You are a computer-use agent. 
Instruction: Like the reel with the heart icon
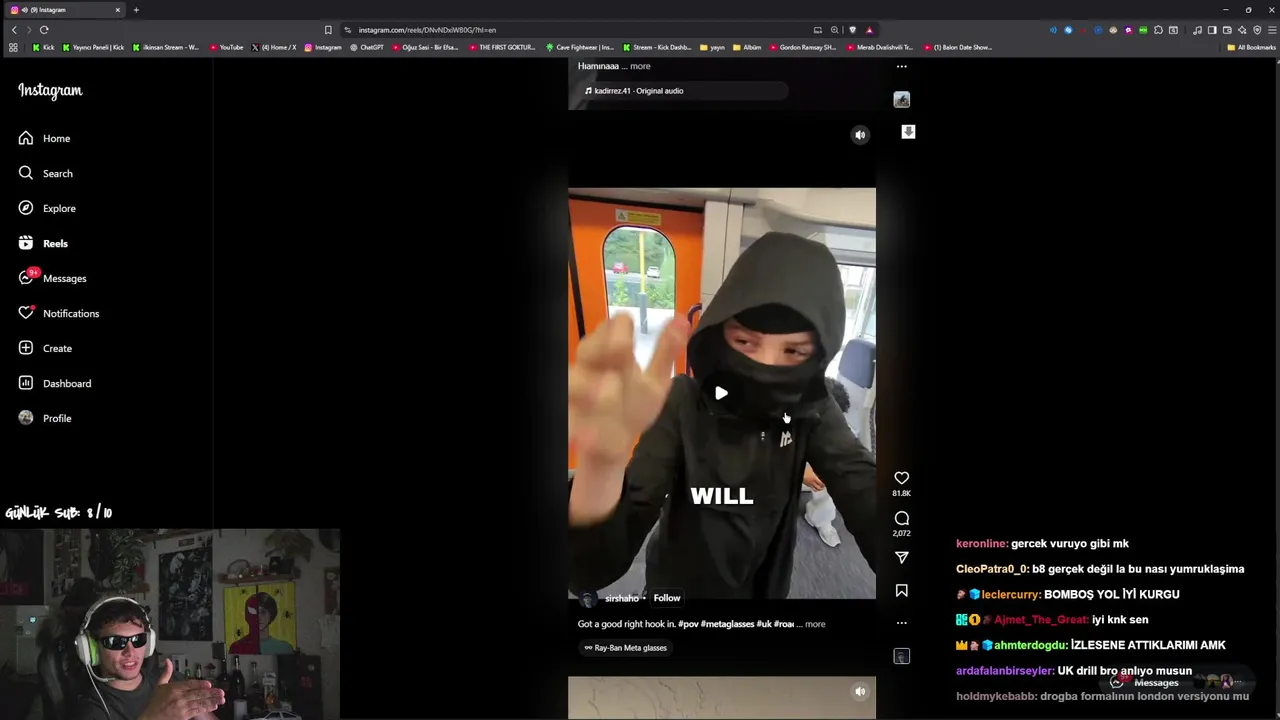tap(901, 478)
